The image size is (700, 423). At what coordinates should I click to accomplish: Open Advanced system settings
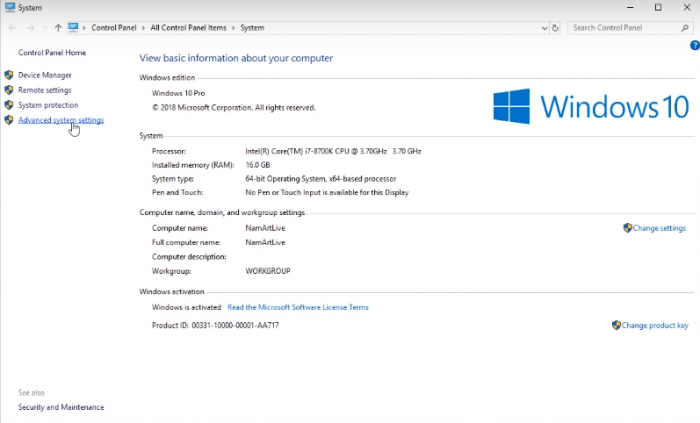61,120
